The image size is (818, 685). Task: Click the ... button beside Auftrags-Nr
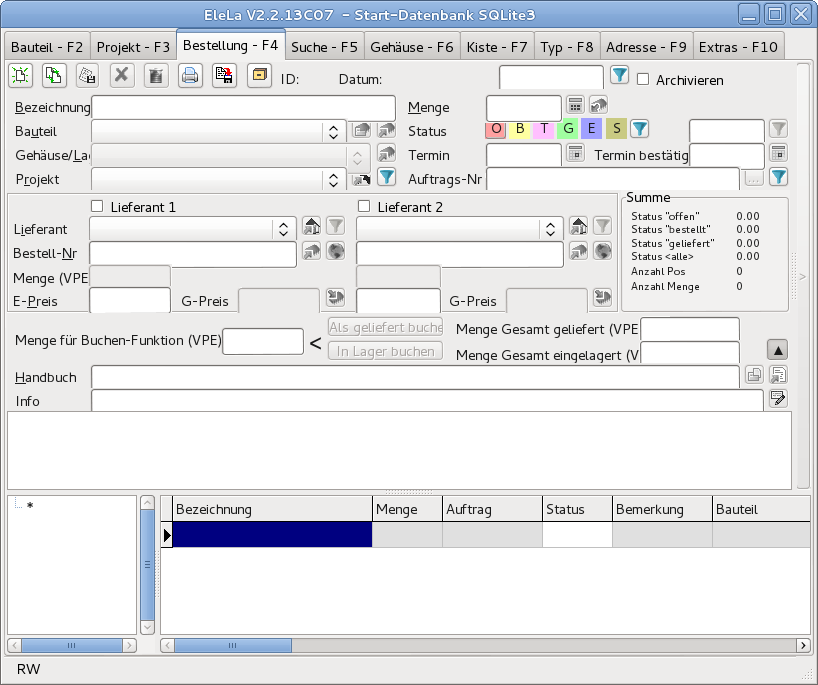753,178
